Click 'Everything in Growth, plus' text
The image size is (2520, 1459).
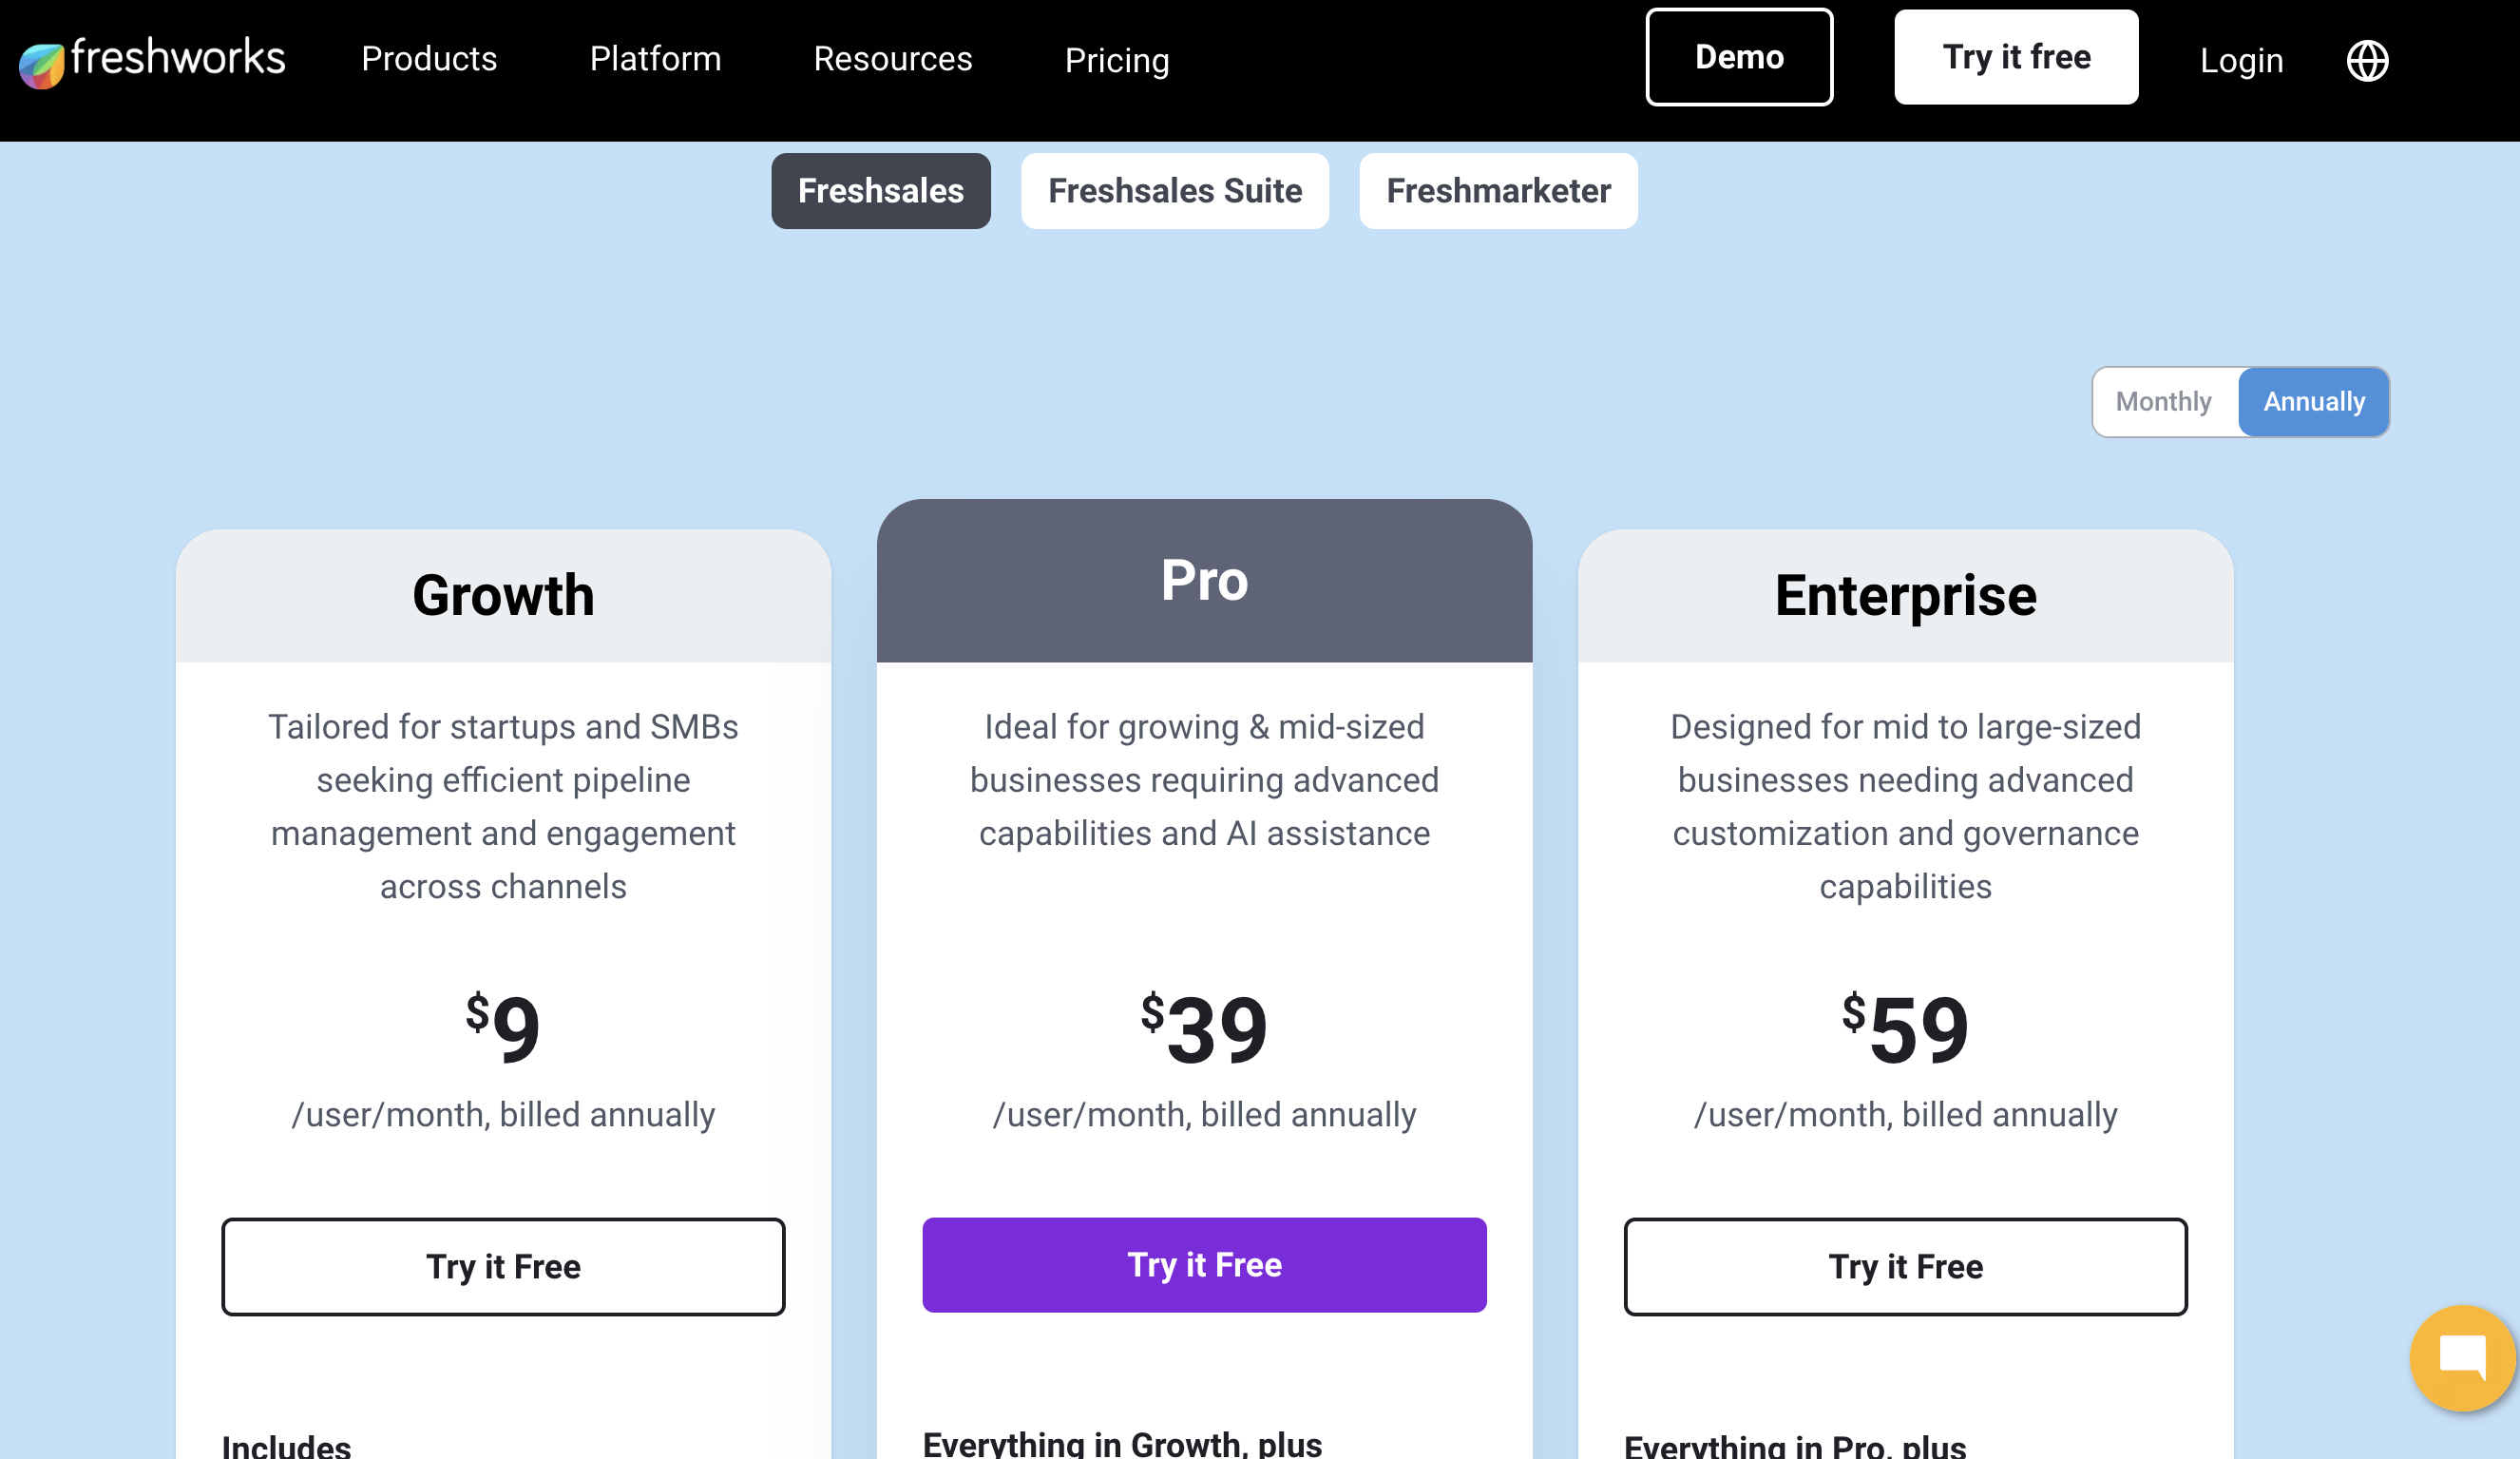coord(1122,1443)
